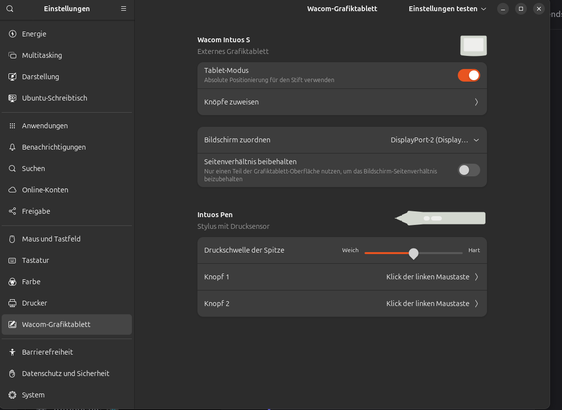Click the Barrierefreiheit accessibility icon
The width and height of the screenshot is (562, 410).
click(13, 352)
